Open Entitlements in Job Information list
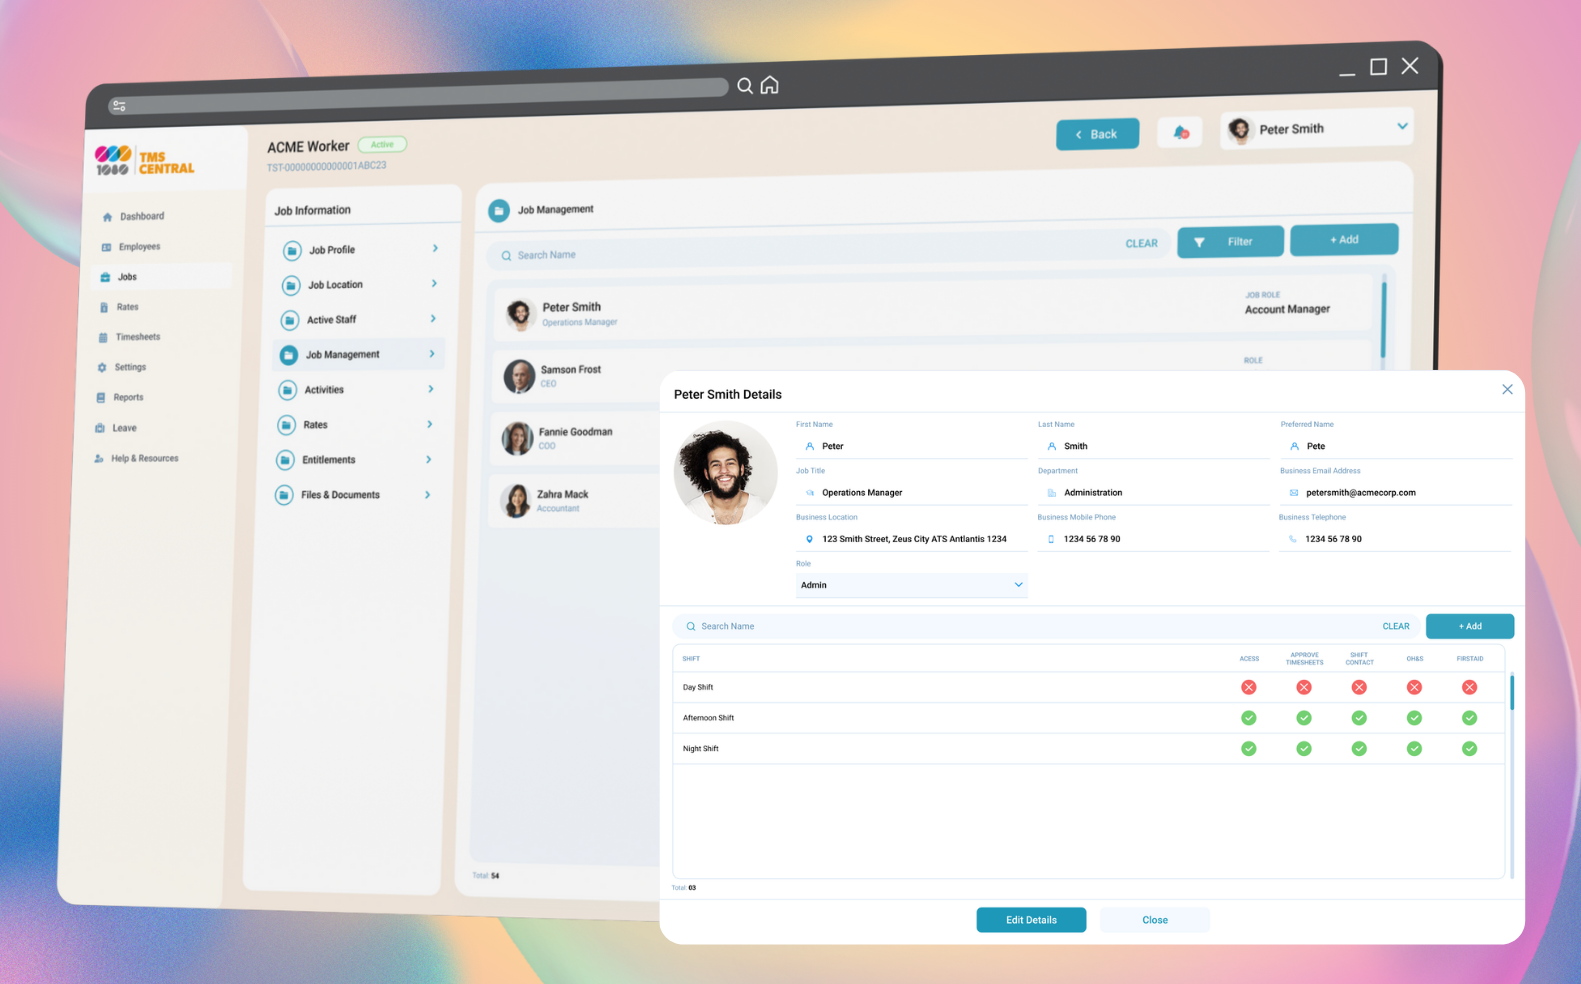The height and width of the screenshot is (984, 1581). click(329, 460)
